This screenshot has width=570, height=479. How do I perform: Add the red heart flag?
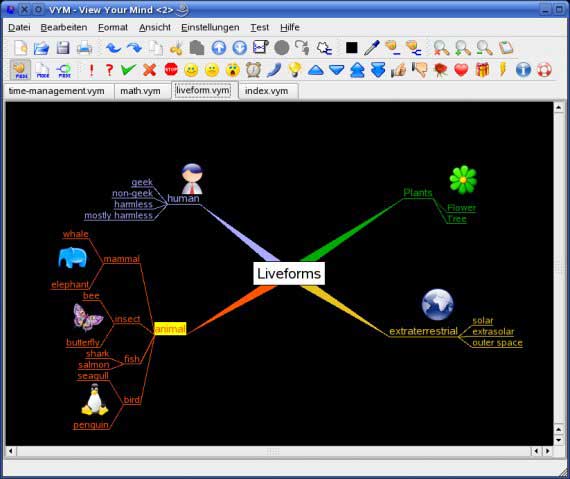(x=461, y=70)
